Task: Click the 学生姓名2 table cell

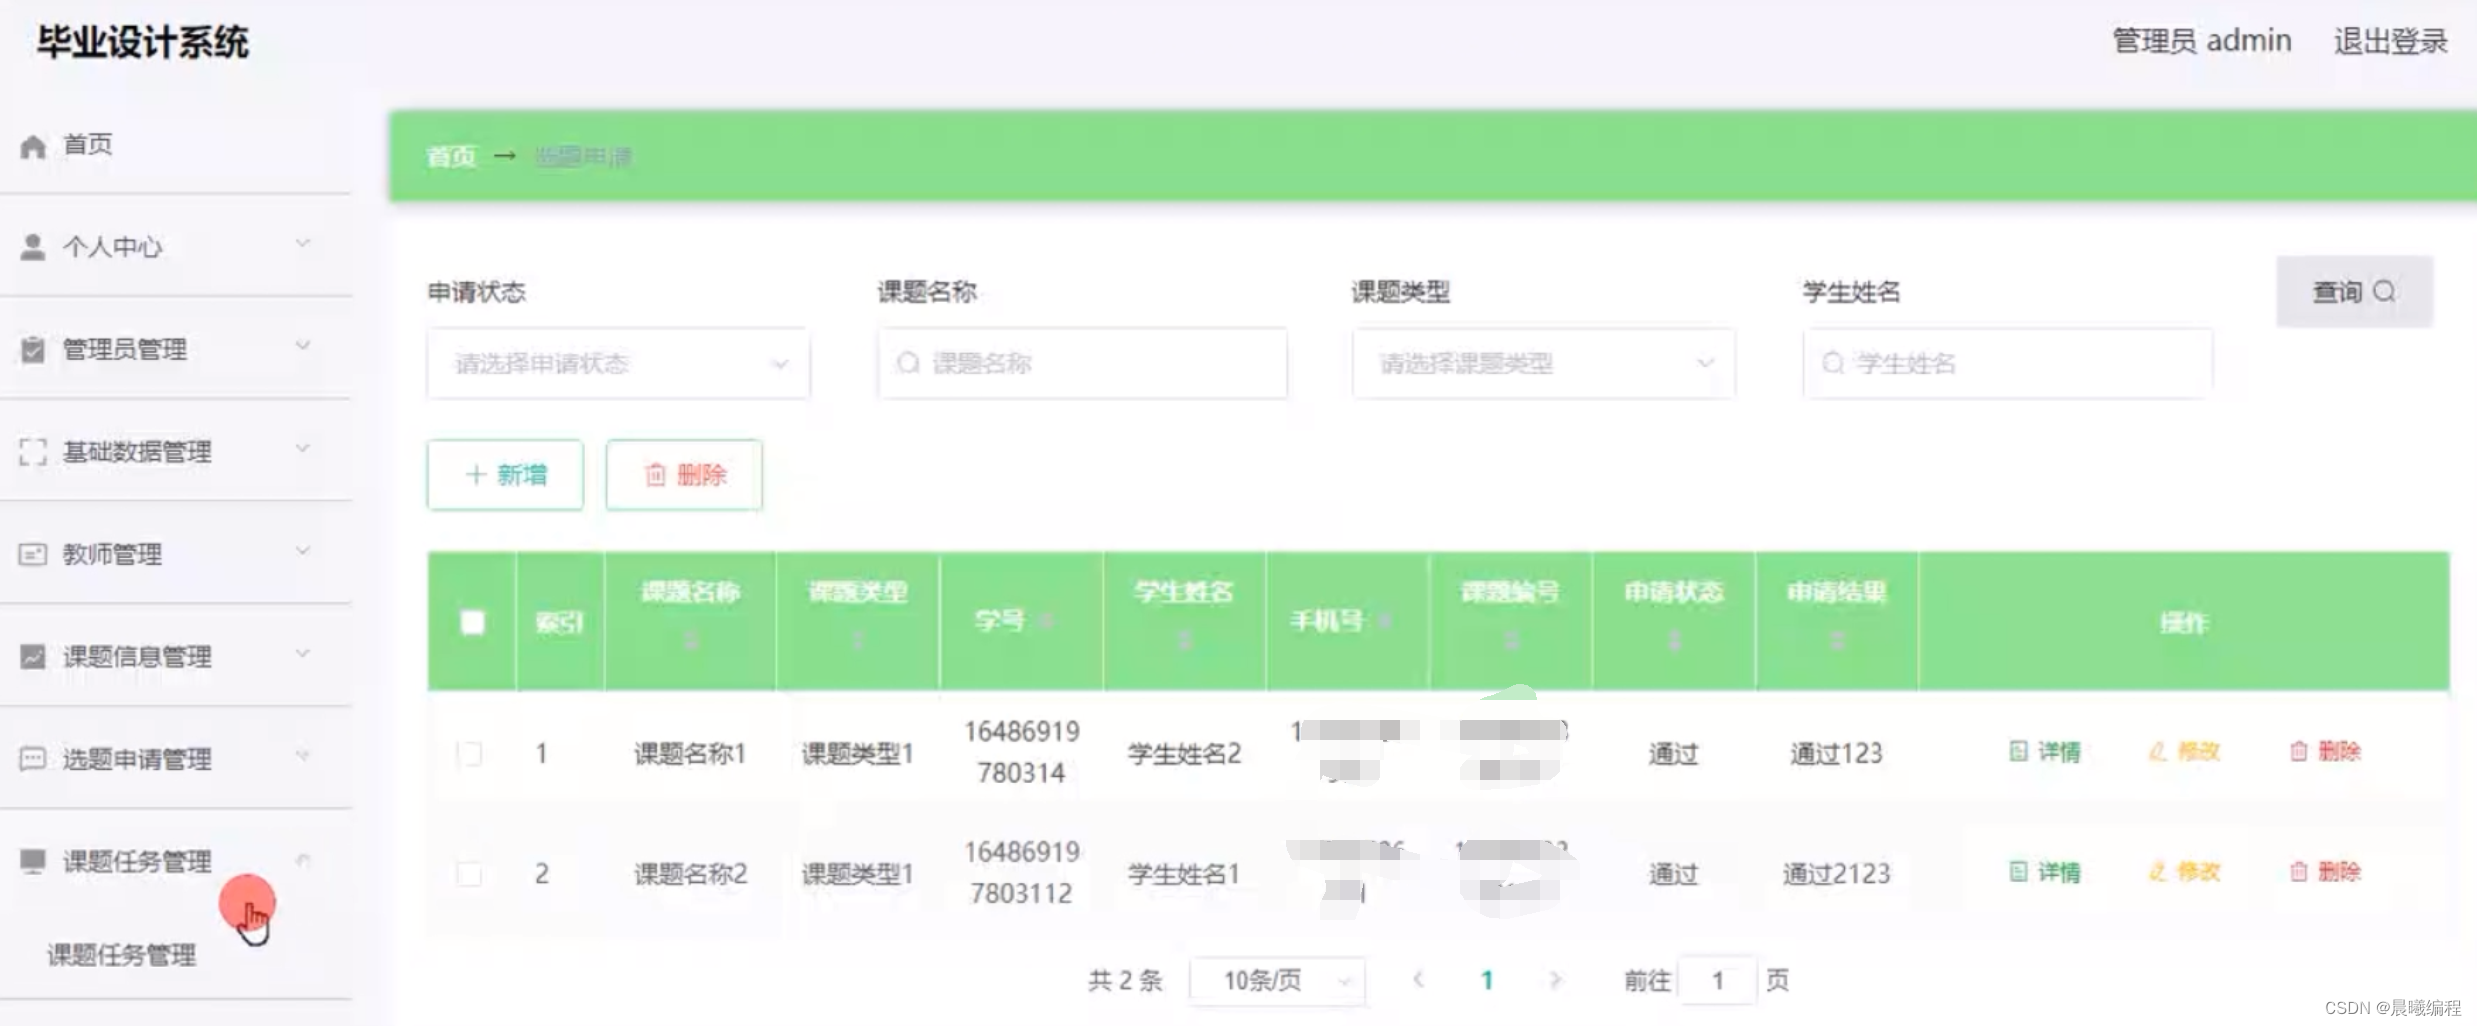Action: tap(1184, 753)
